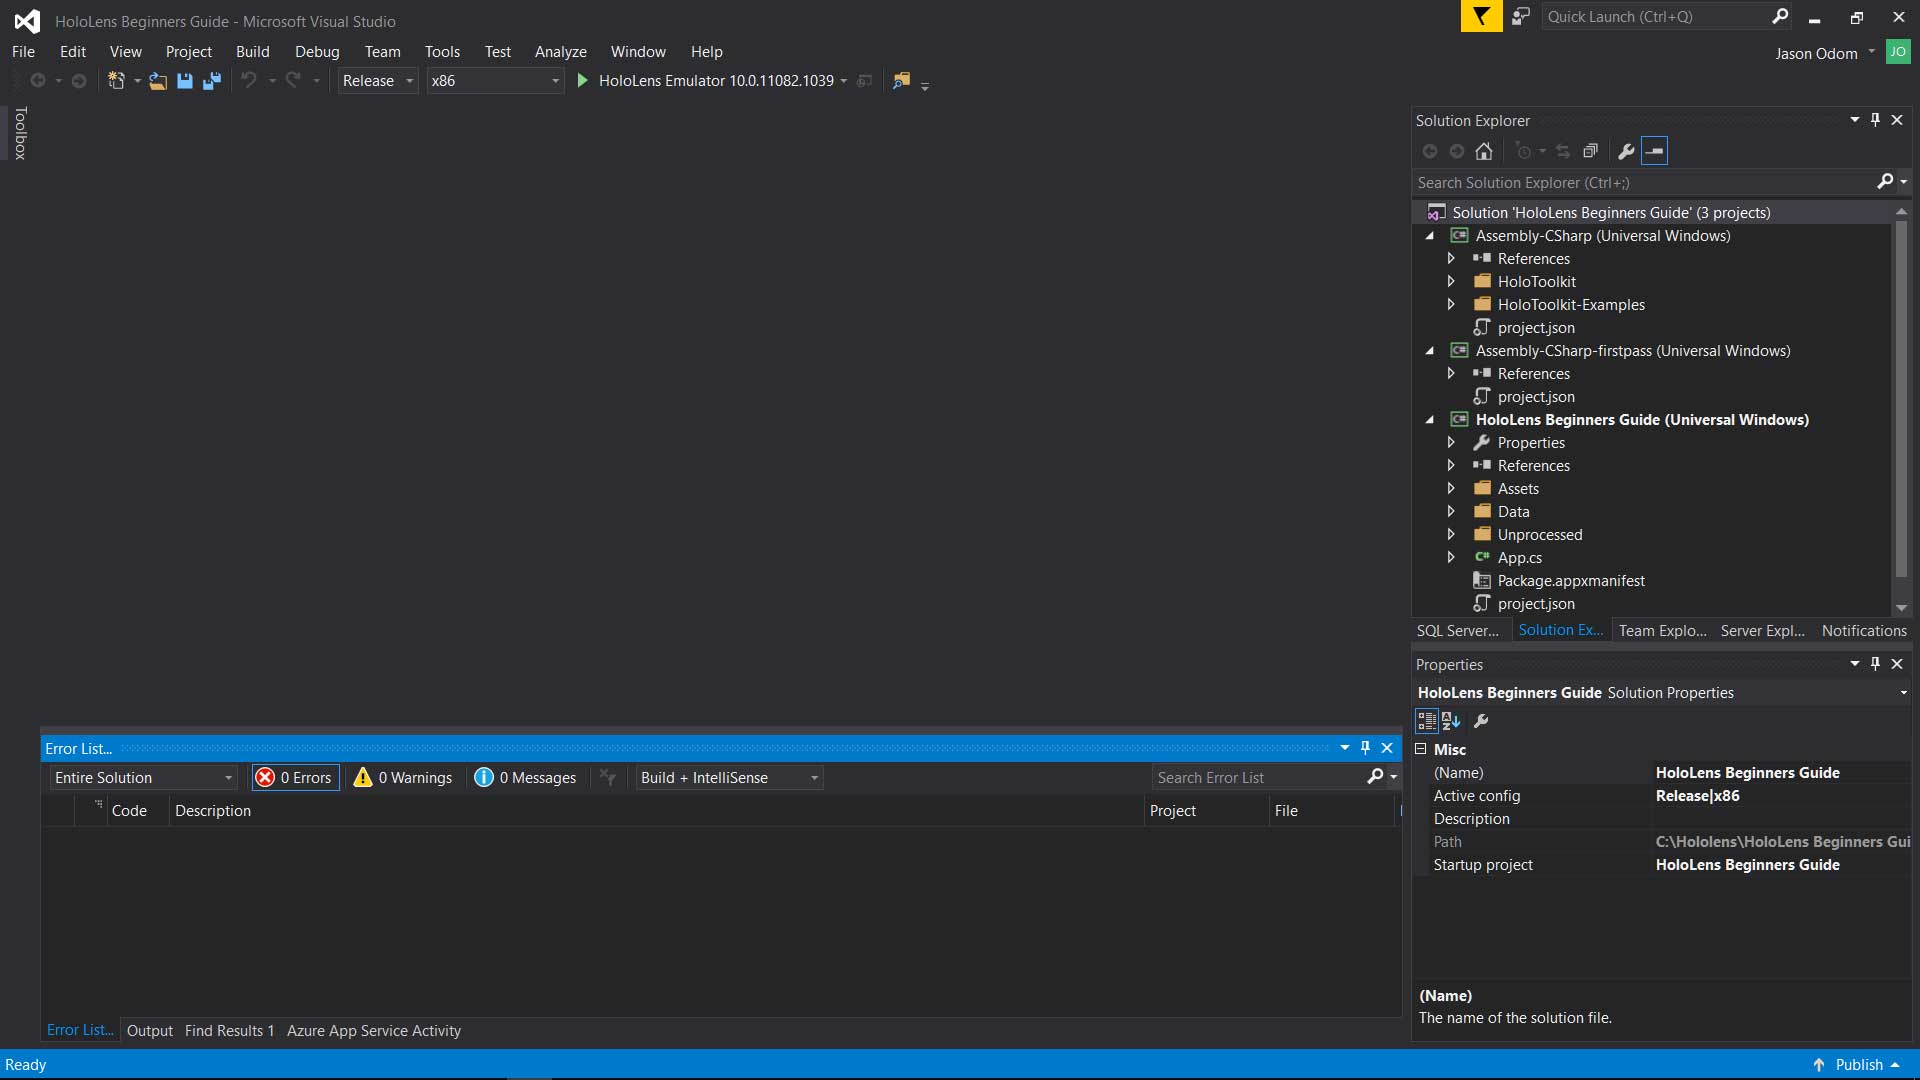Click the Property Pages wrench in Properties
The image size is (1920, 1080).
click(x=1481, y=721)
